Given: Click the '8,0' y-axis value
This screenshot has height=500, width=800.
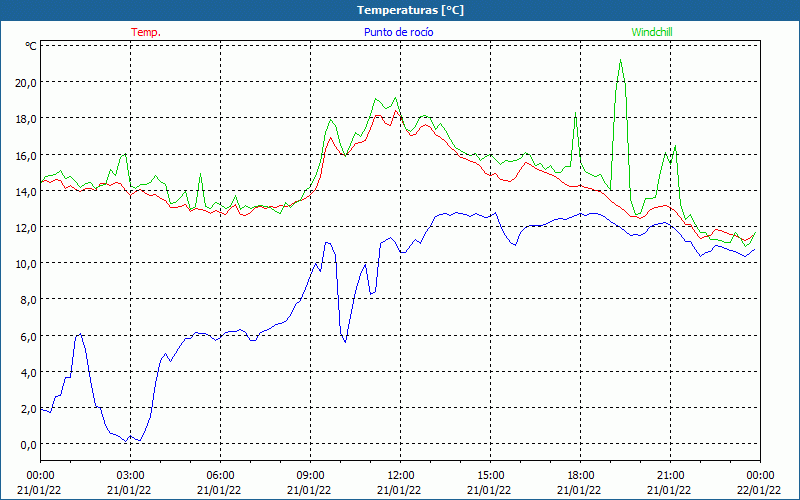Looking at the screenshot, I should point(28,300).
